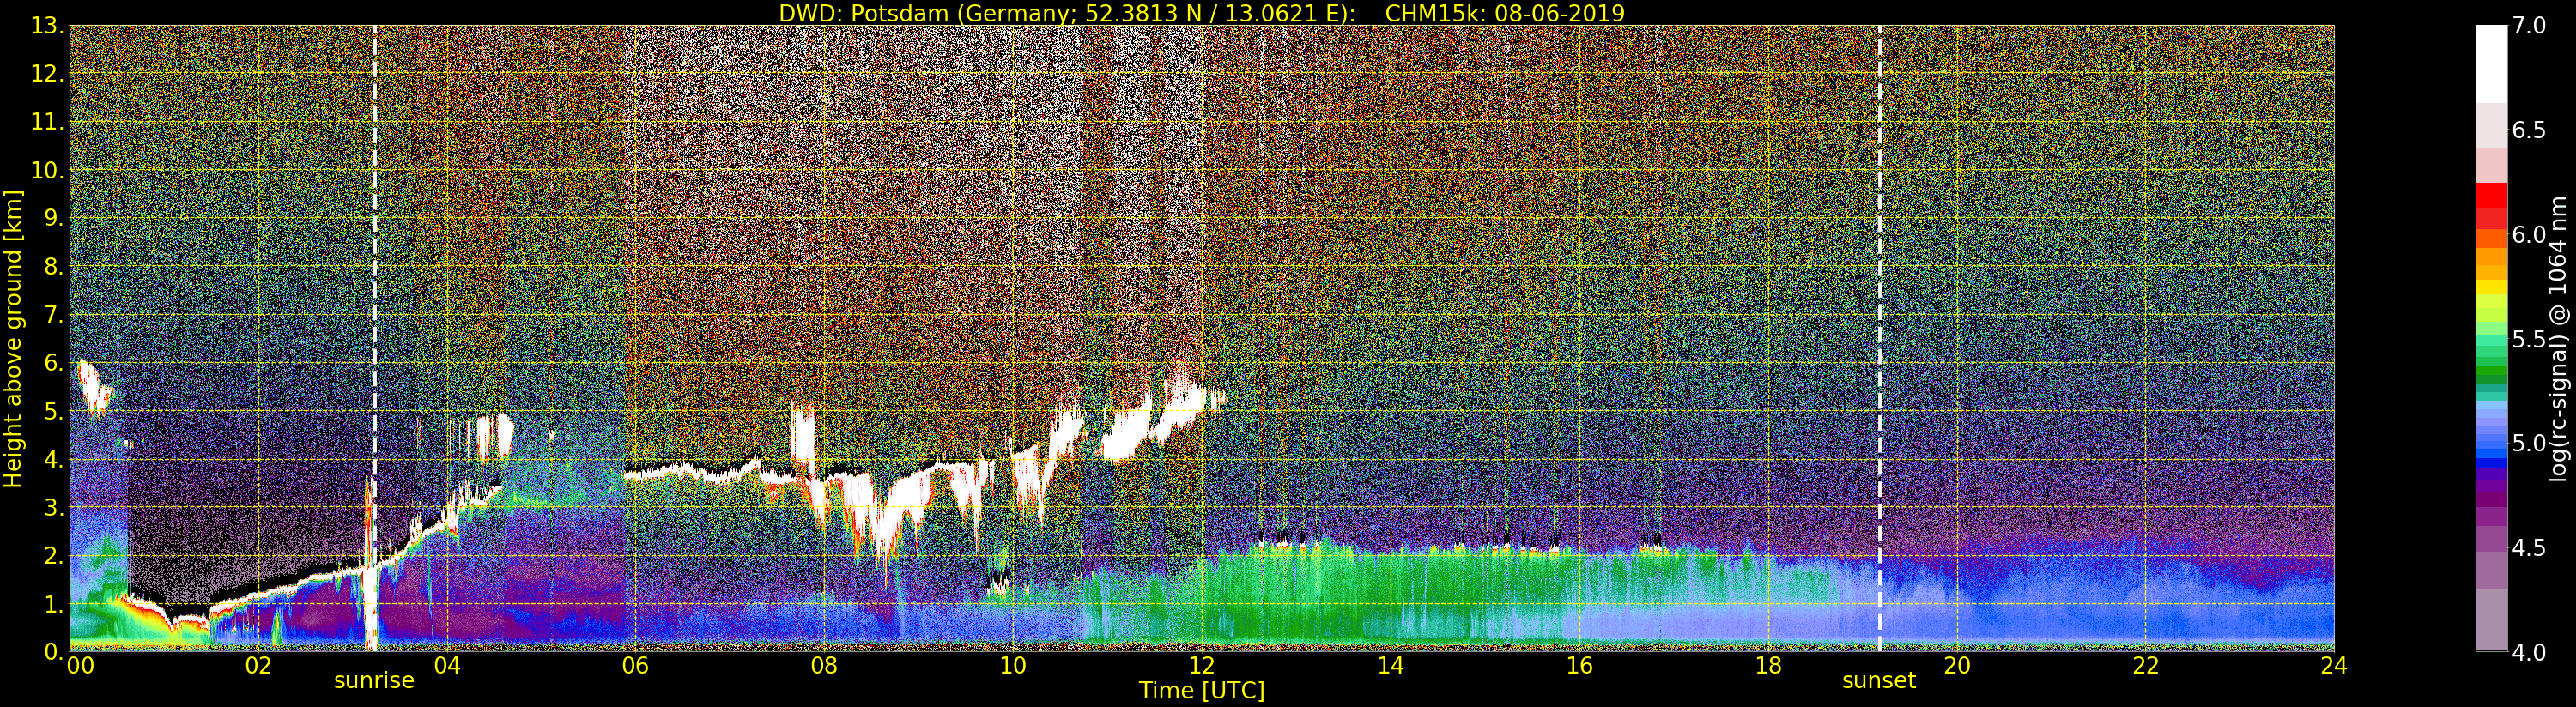Click the height axis tick label '8.'

click(53, 267)
